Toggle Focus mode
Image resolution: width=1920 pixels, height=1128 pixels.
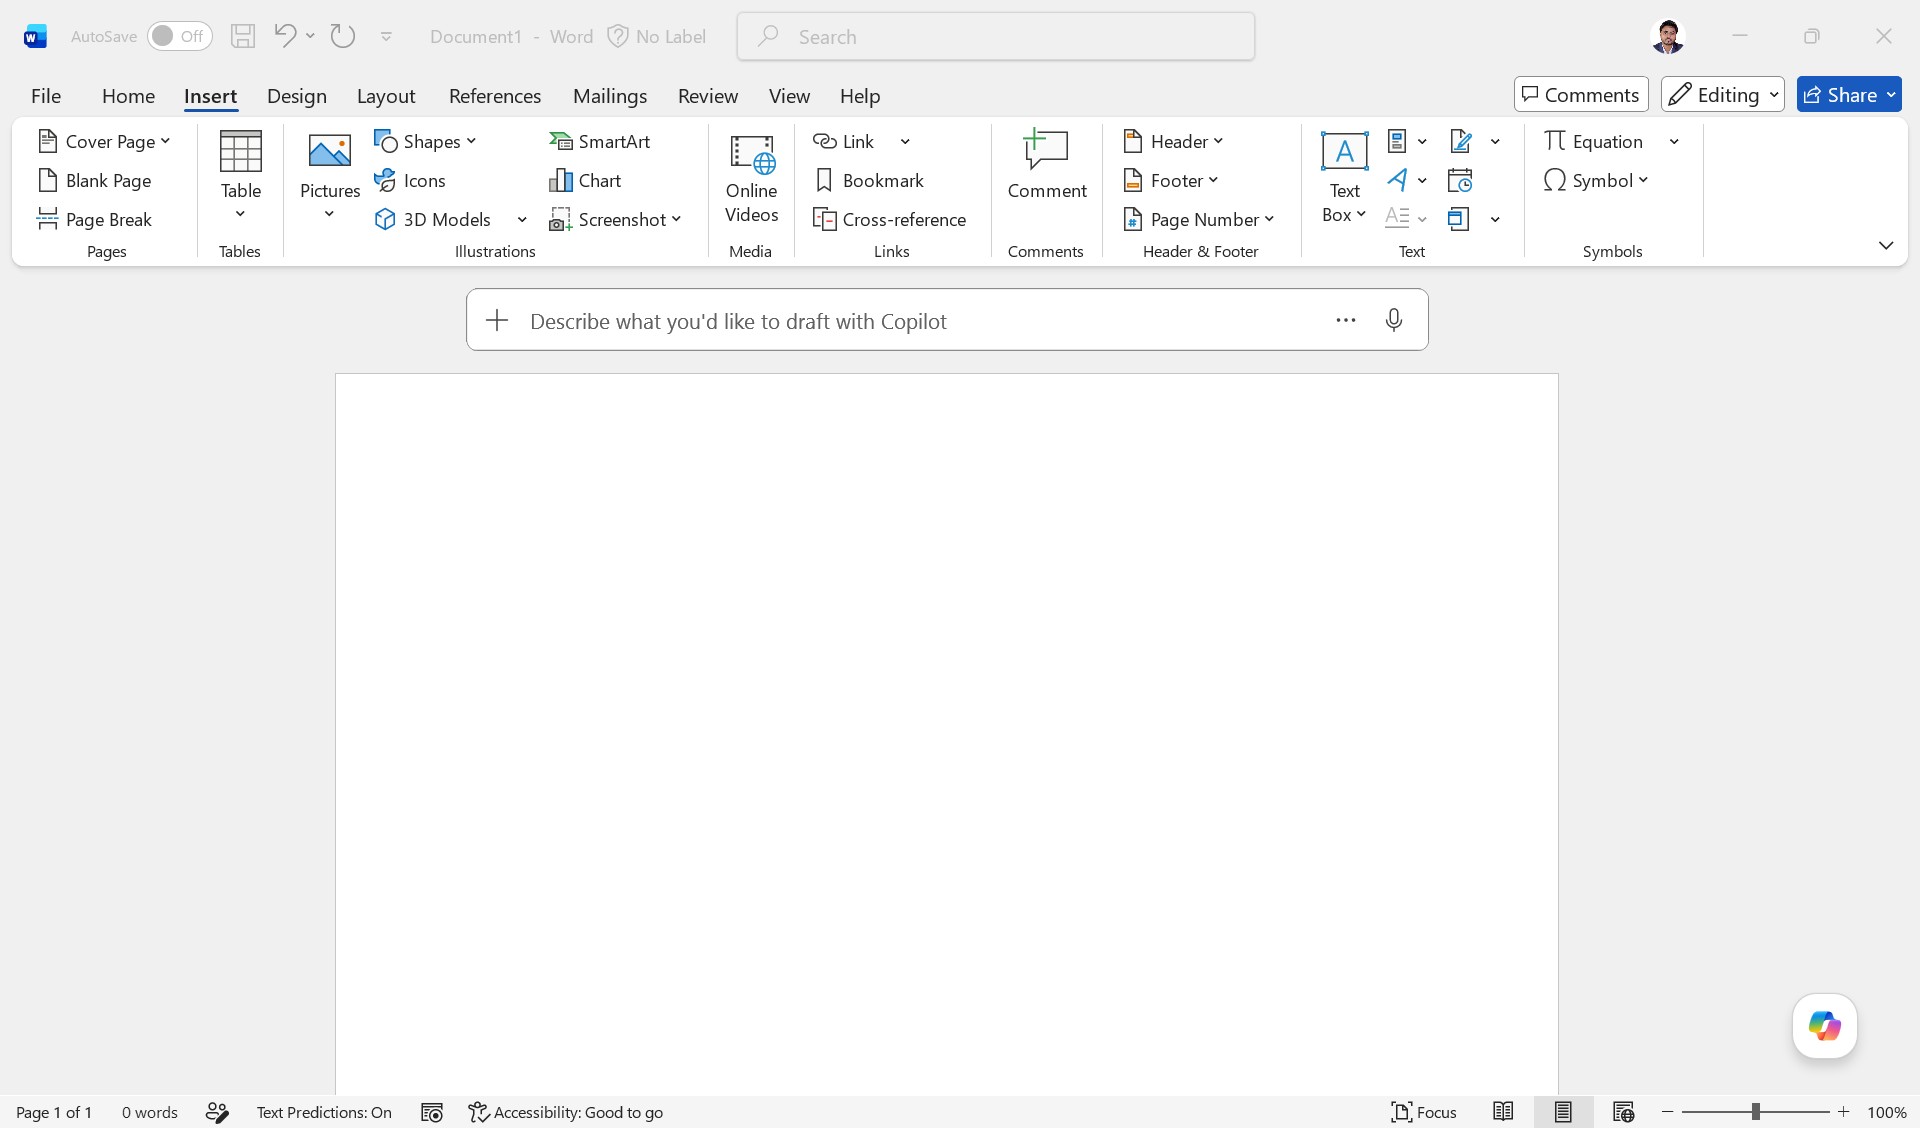coord(1424,1112)
